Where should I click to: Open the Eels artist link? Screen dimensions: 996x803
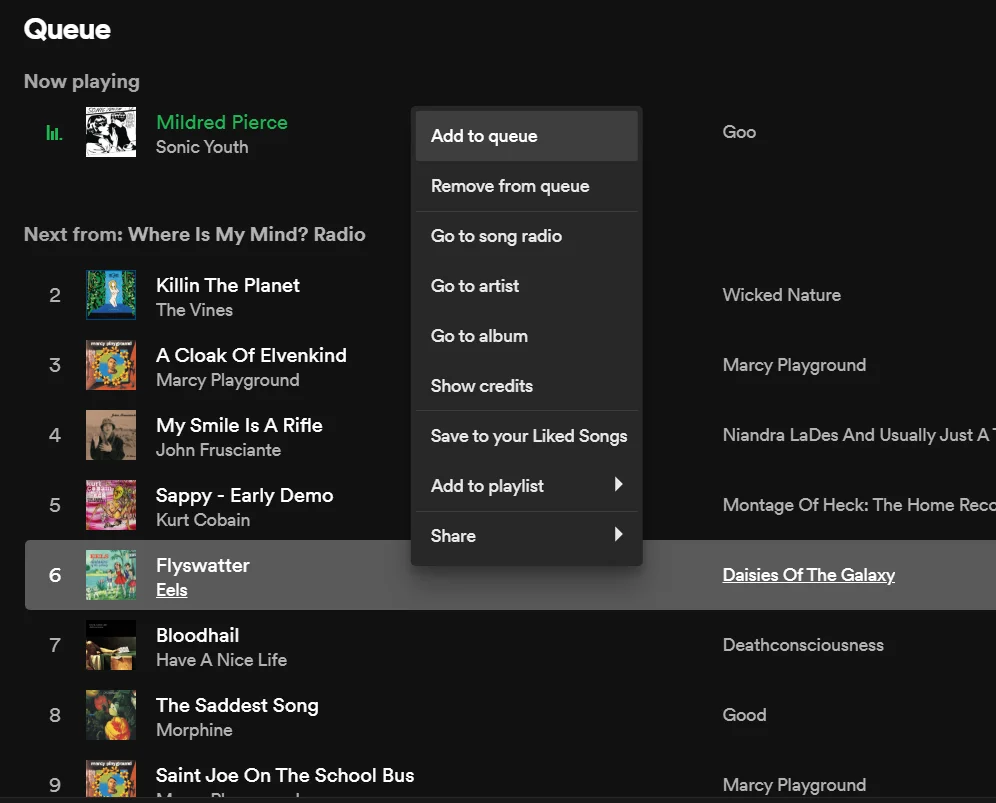tap(172, 590)
